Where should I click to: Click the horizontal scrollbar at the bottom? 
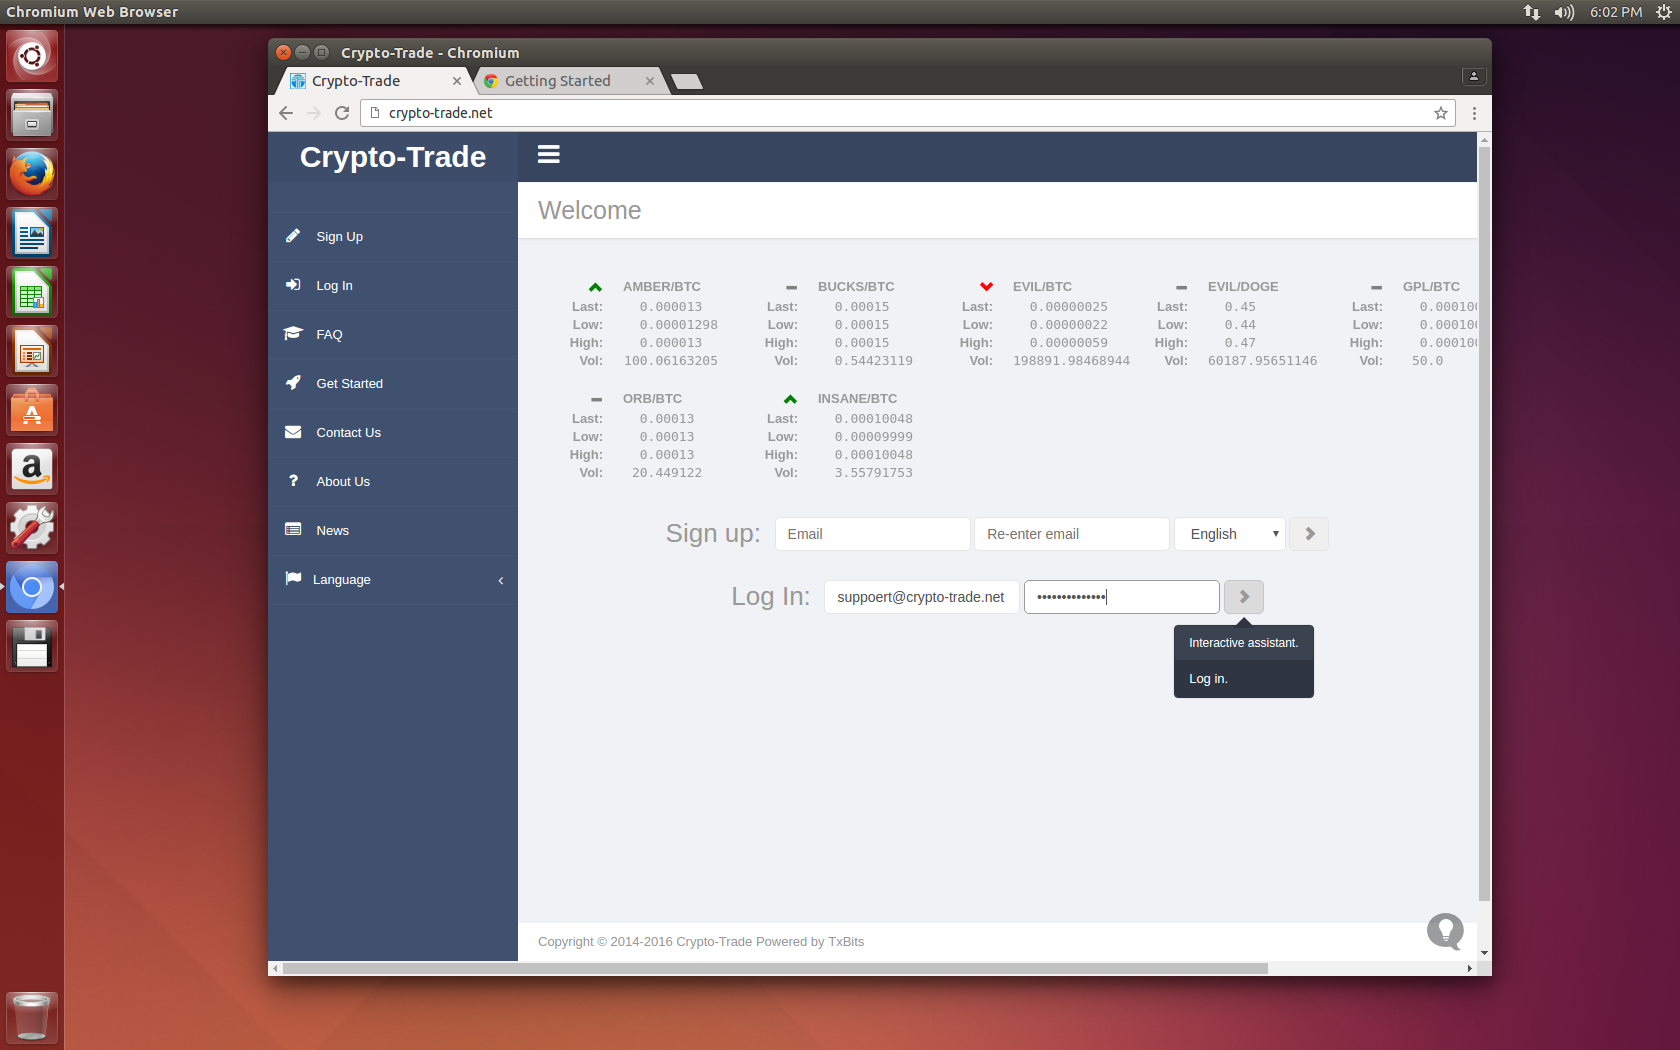click(775, 969)
